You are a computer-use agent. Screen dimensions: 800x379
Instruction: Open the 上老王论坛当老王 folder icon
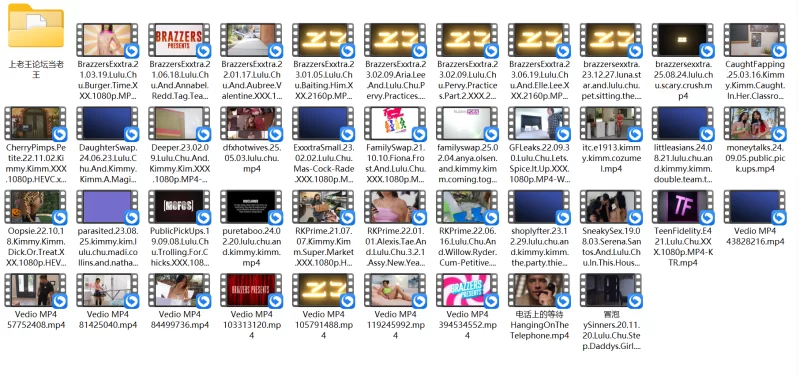pos(36,26)
